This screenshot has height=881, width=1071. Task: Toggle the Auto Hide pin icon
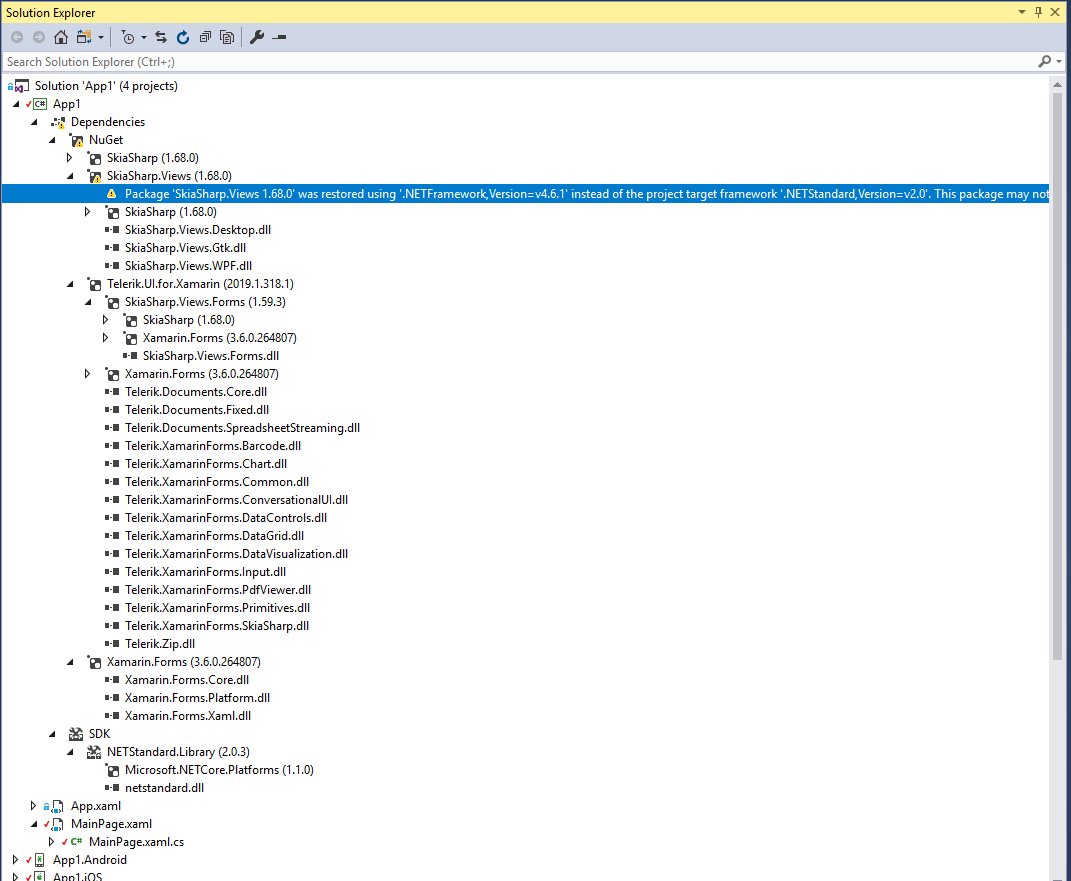point(1038,12)
